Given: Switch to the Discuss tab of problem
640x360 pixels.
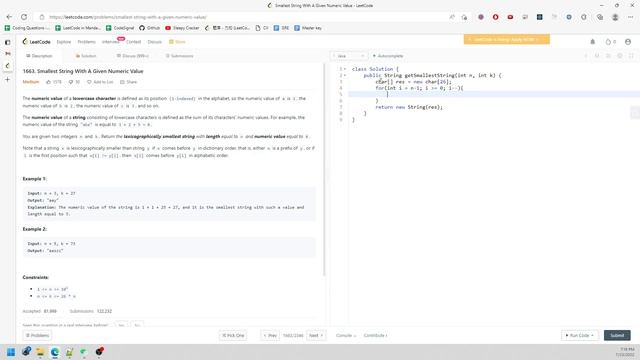Looking at the screenshot, I should (133, 56).
